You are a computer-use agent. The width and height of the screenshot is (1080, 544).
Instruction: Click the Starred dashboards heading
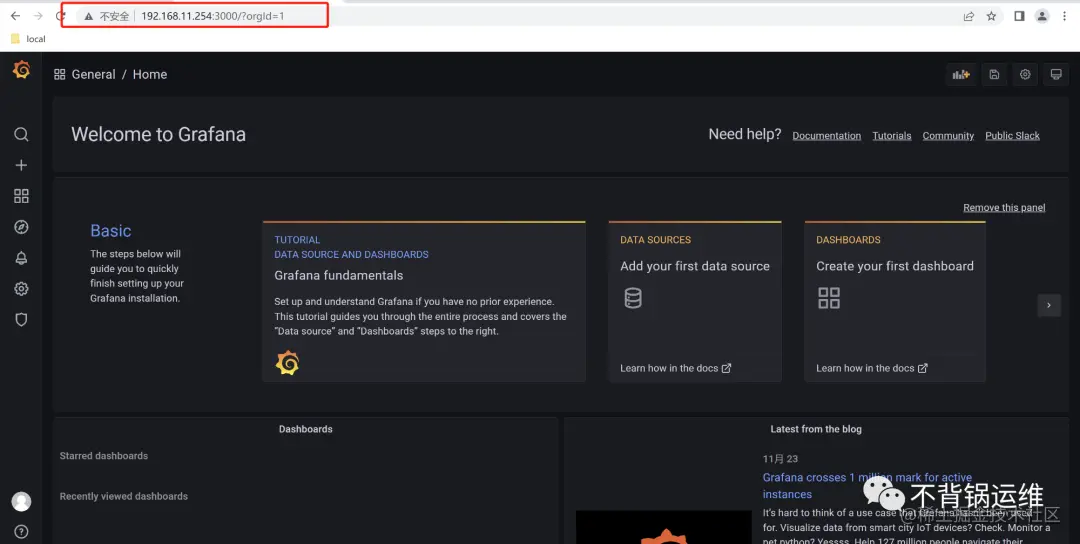104,456
